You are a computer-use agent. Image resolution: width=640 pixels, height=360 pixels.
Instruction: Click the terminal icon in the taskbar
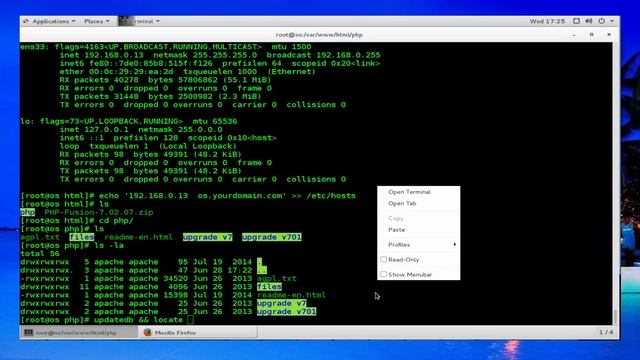coord(29,333)
